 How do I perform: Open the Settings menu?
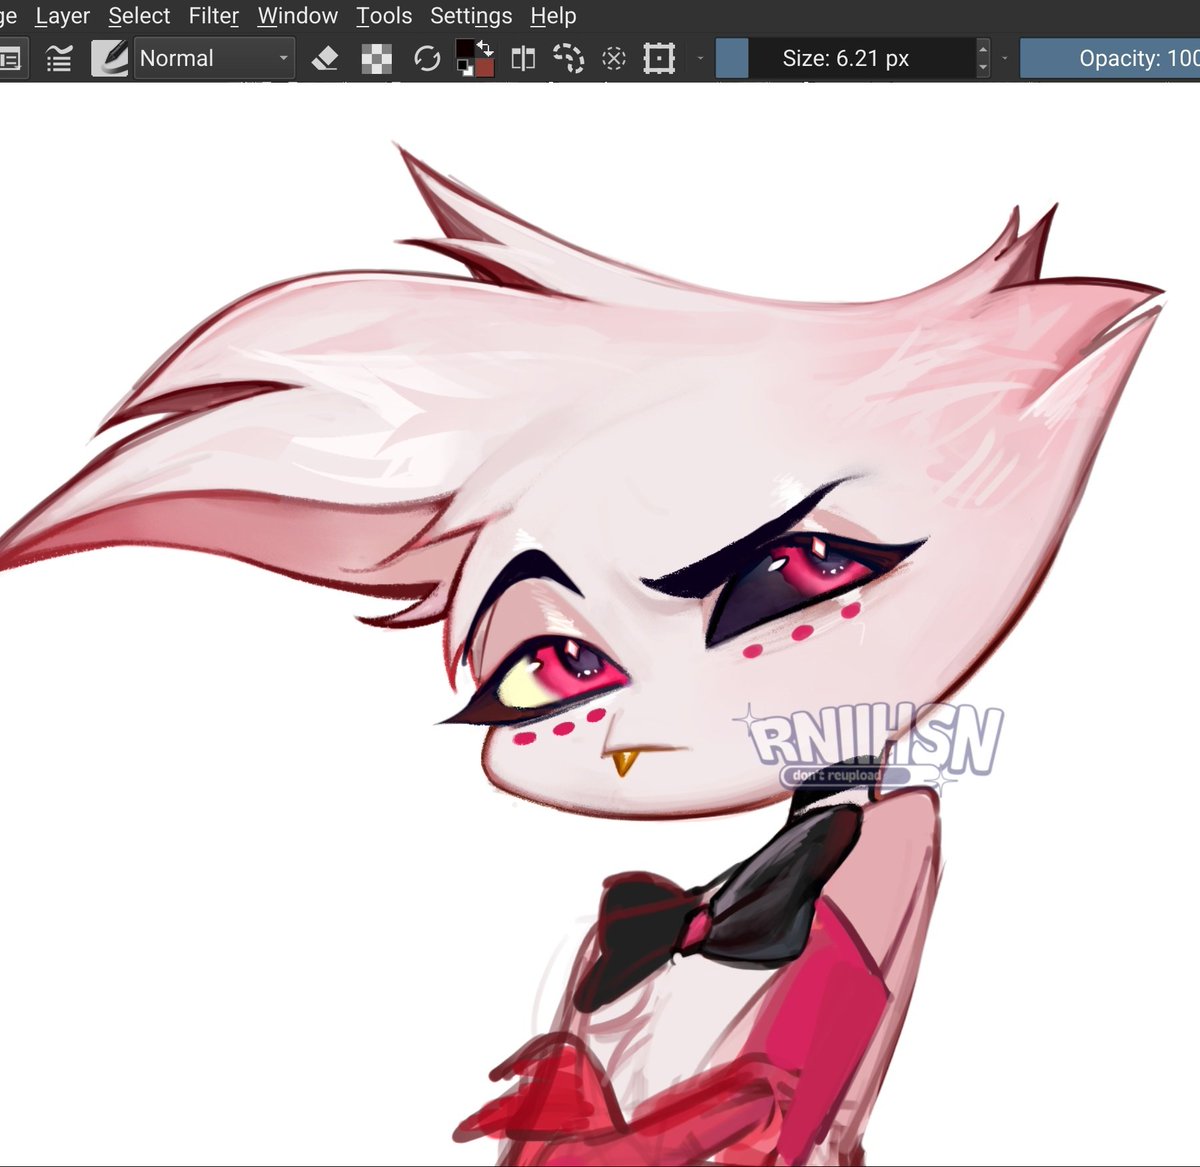pyautogui.click(x=471, y=16)
